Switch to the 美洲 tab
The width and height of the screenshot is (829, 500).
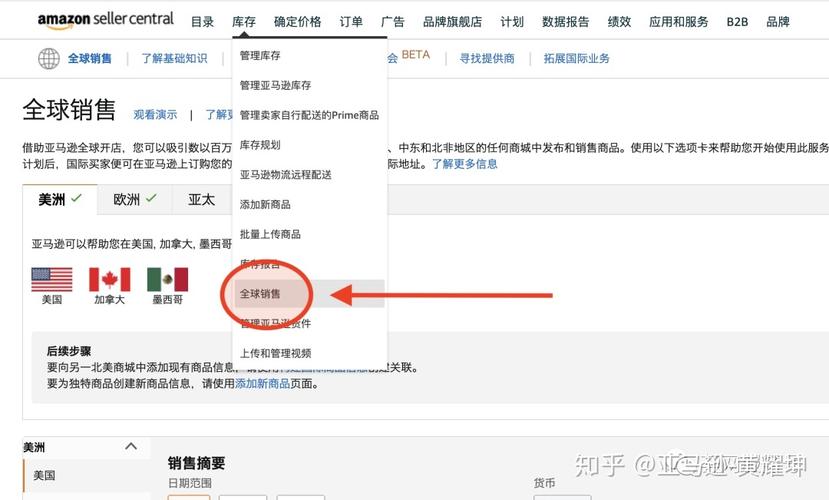[x=60, y=199]
